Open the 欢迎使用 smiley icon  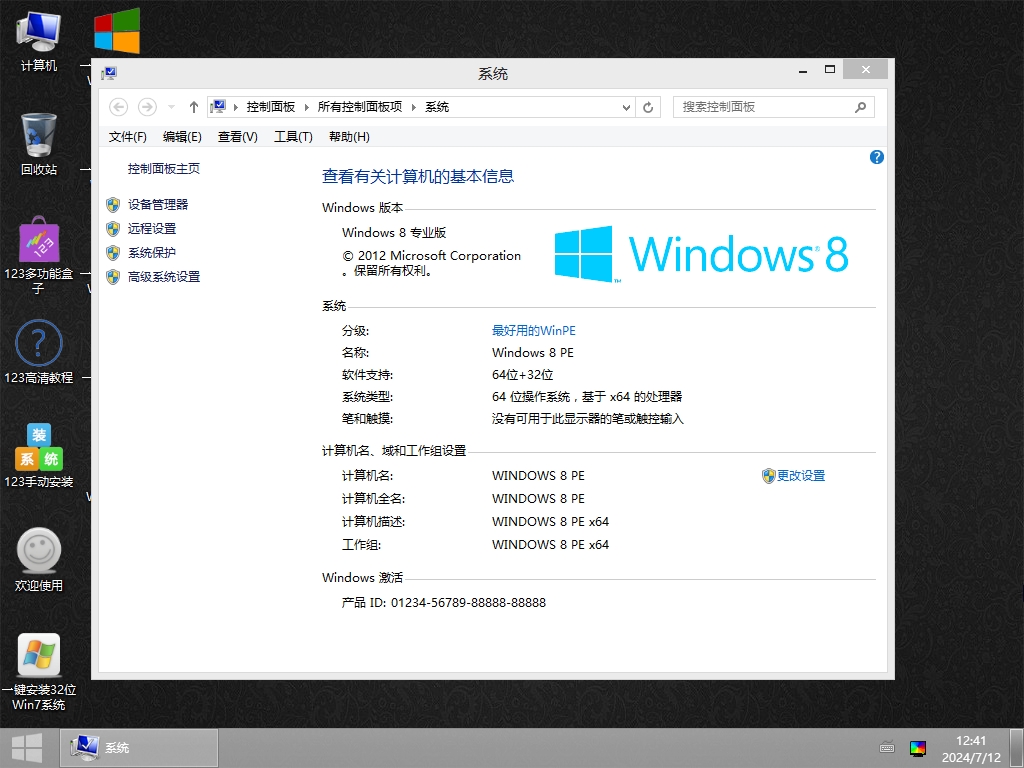pos(39,560)
